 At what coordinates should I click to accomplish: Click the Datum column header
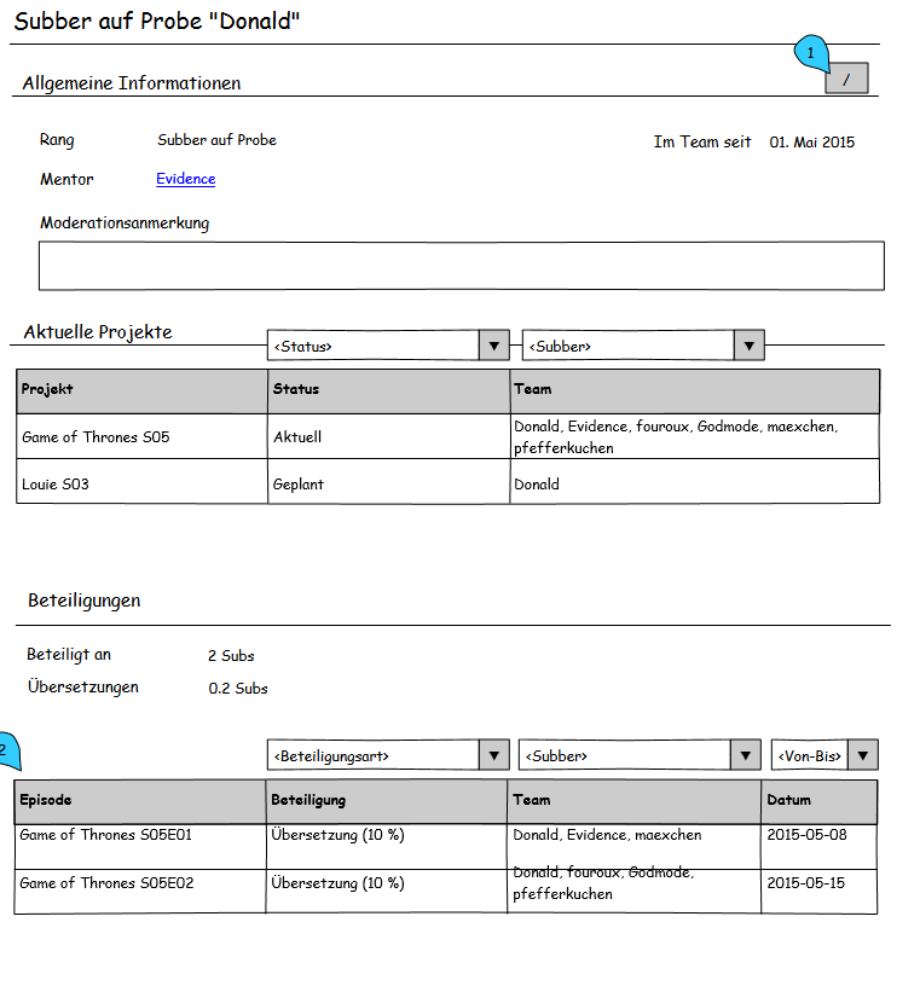pos(818,801)
